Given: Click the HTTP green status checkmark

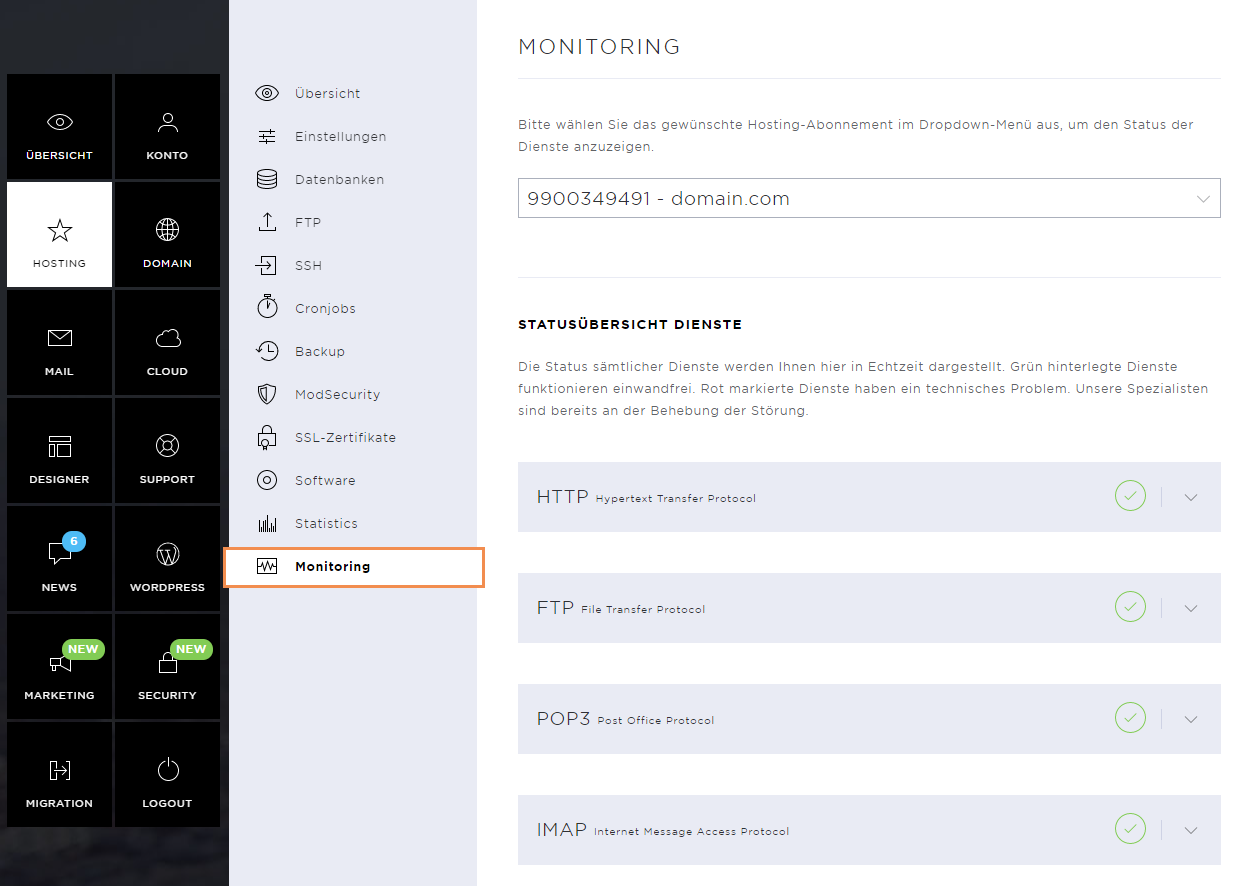Looking at the screenshot, I should coord(1130,496).
